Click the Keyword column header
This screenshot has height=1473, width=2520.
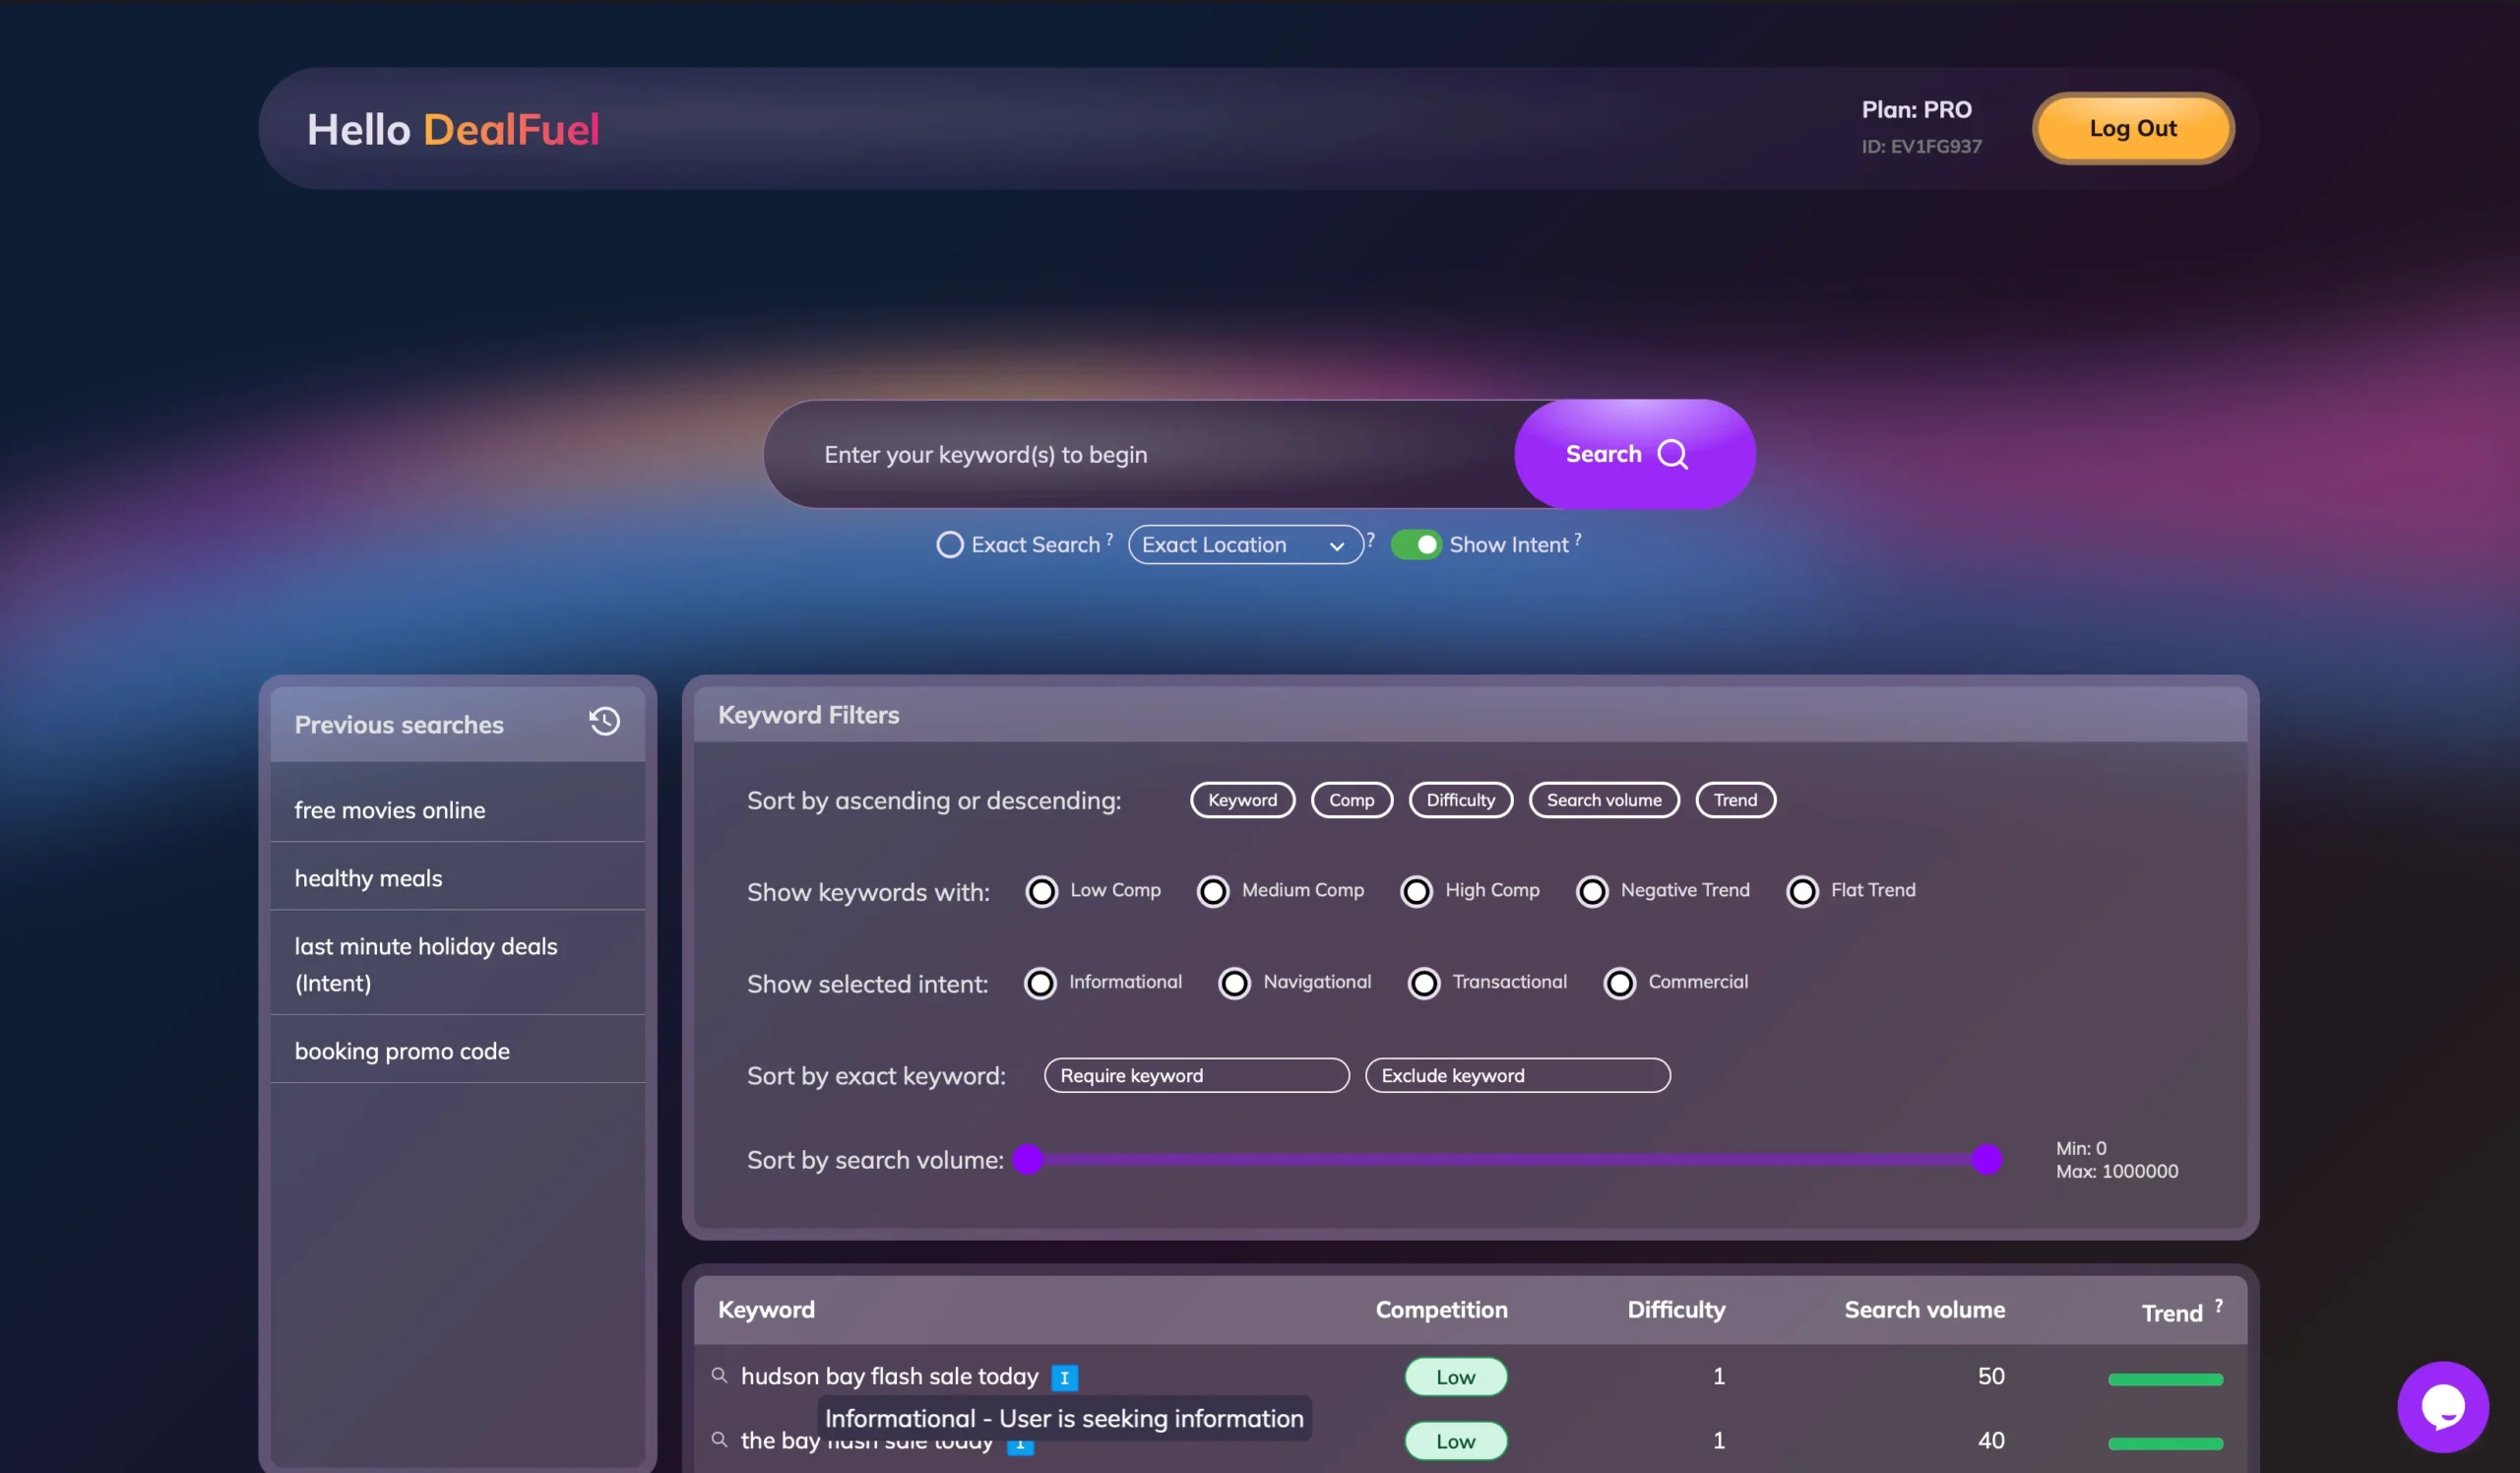pos(766,1309)
